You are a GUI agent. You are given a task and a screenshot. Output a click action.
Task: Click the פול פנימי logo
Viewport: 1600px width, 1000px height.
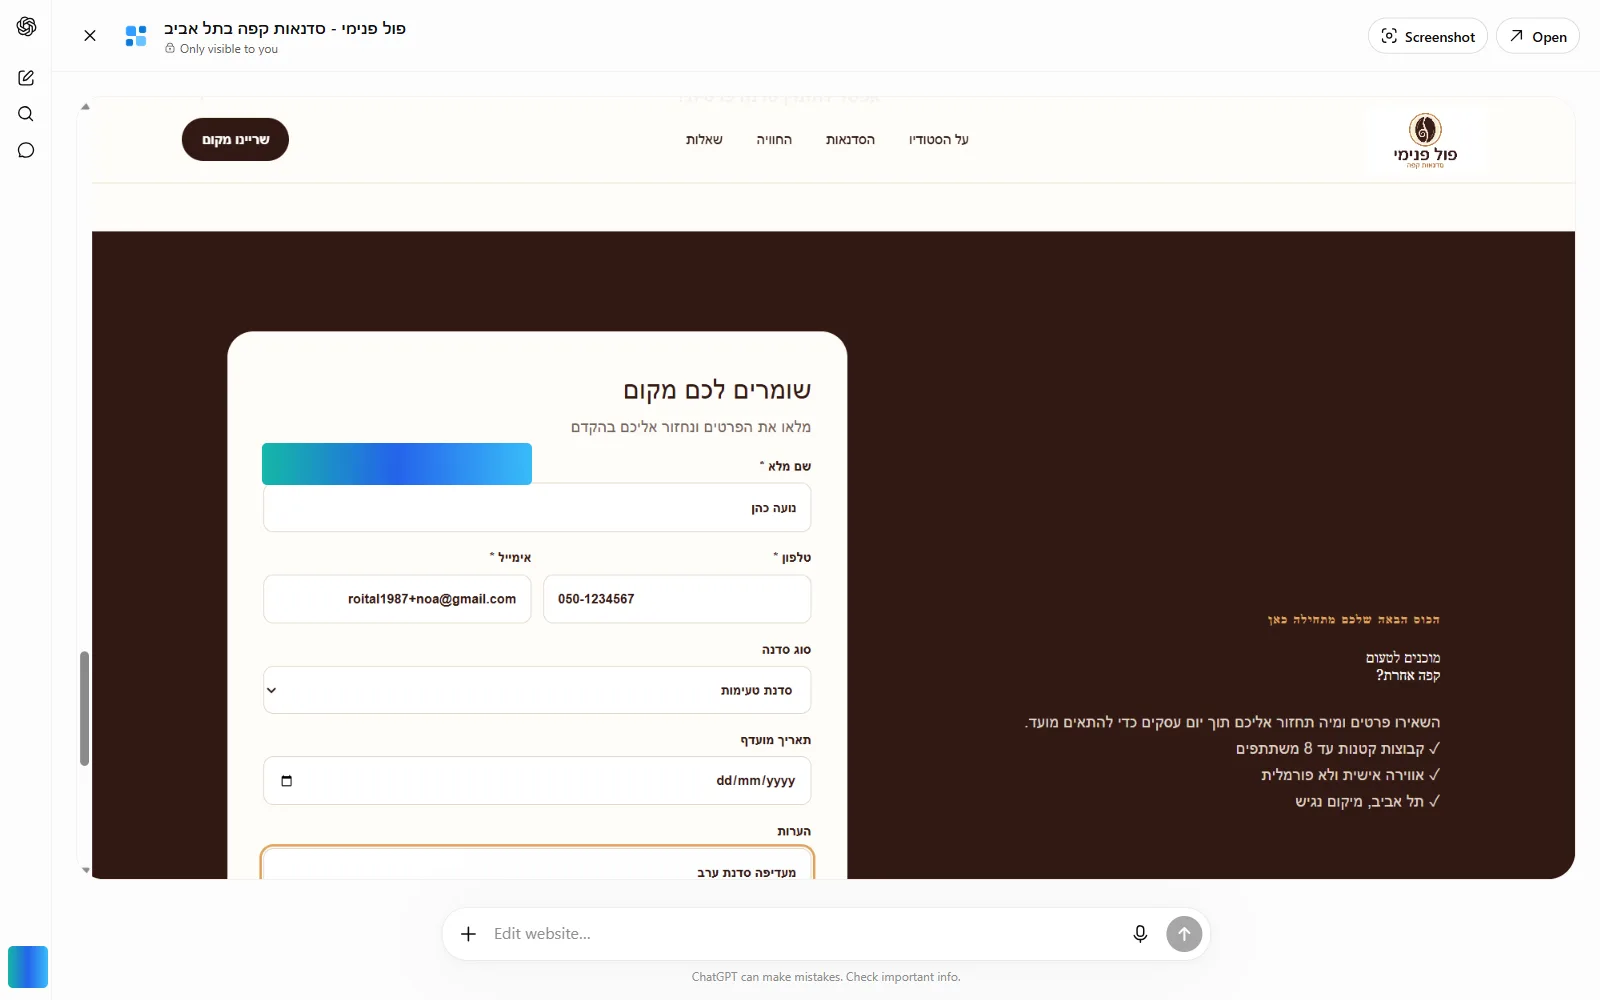point(1425,141)
